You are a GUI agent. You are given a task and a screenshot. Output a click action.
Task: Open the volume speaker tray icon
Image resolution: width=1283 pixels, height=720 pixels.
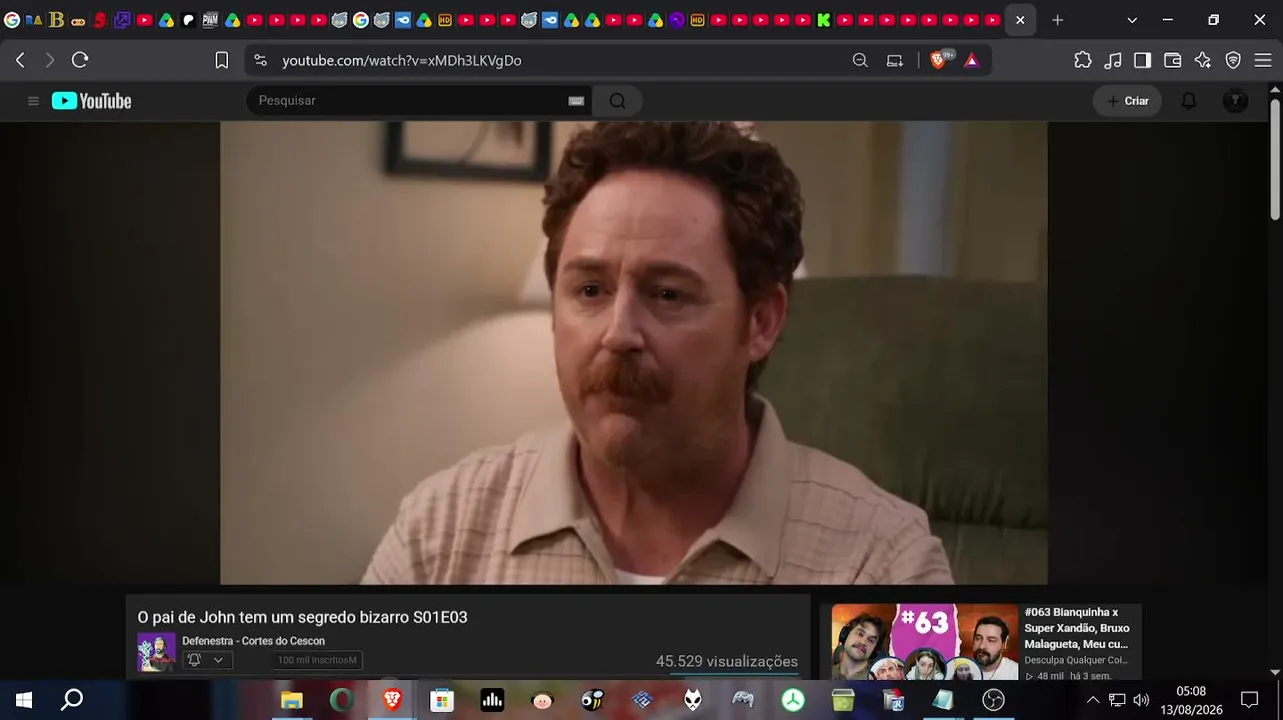tap(1141, 700)
